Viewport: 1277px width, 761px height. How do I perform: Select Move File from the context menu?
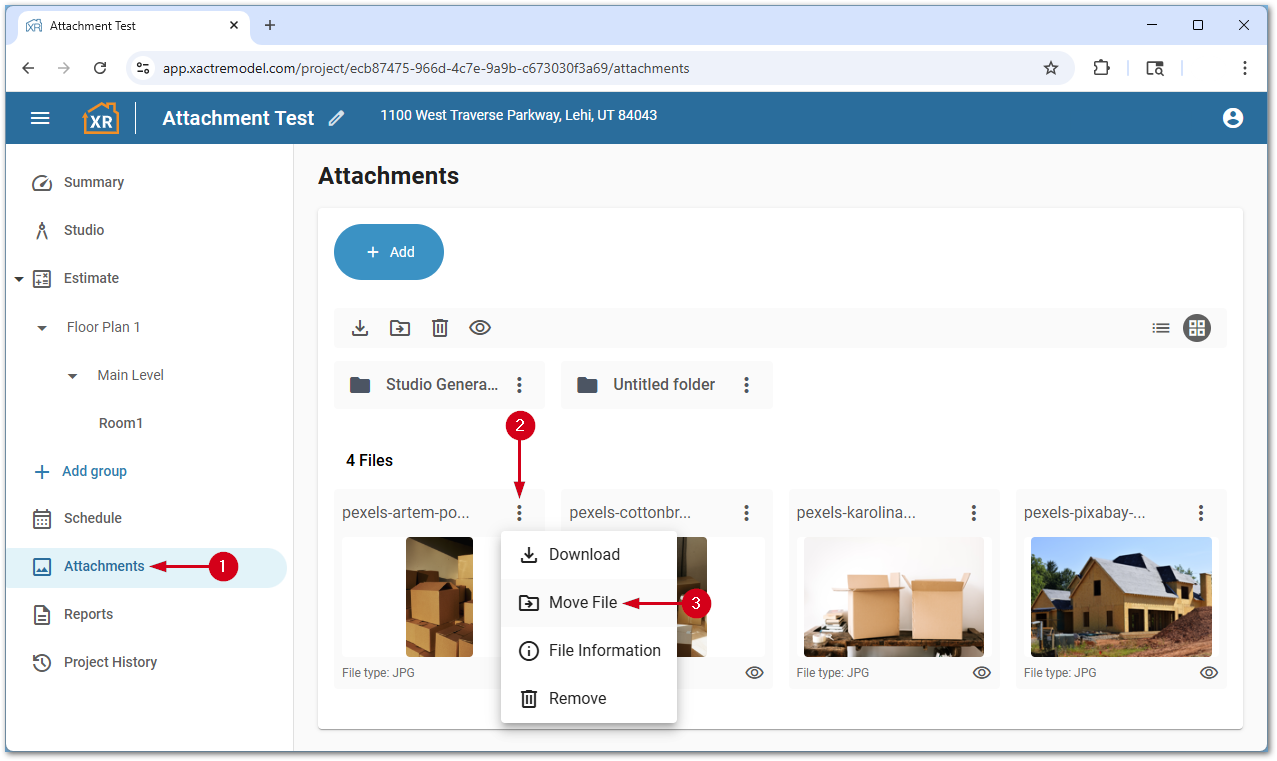point(583,603)
